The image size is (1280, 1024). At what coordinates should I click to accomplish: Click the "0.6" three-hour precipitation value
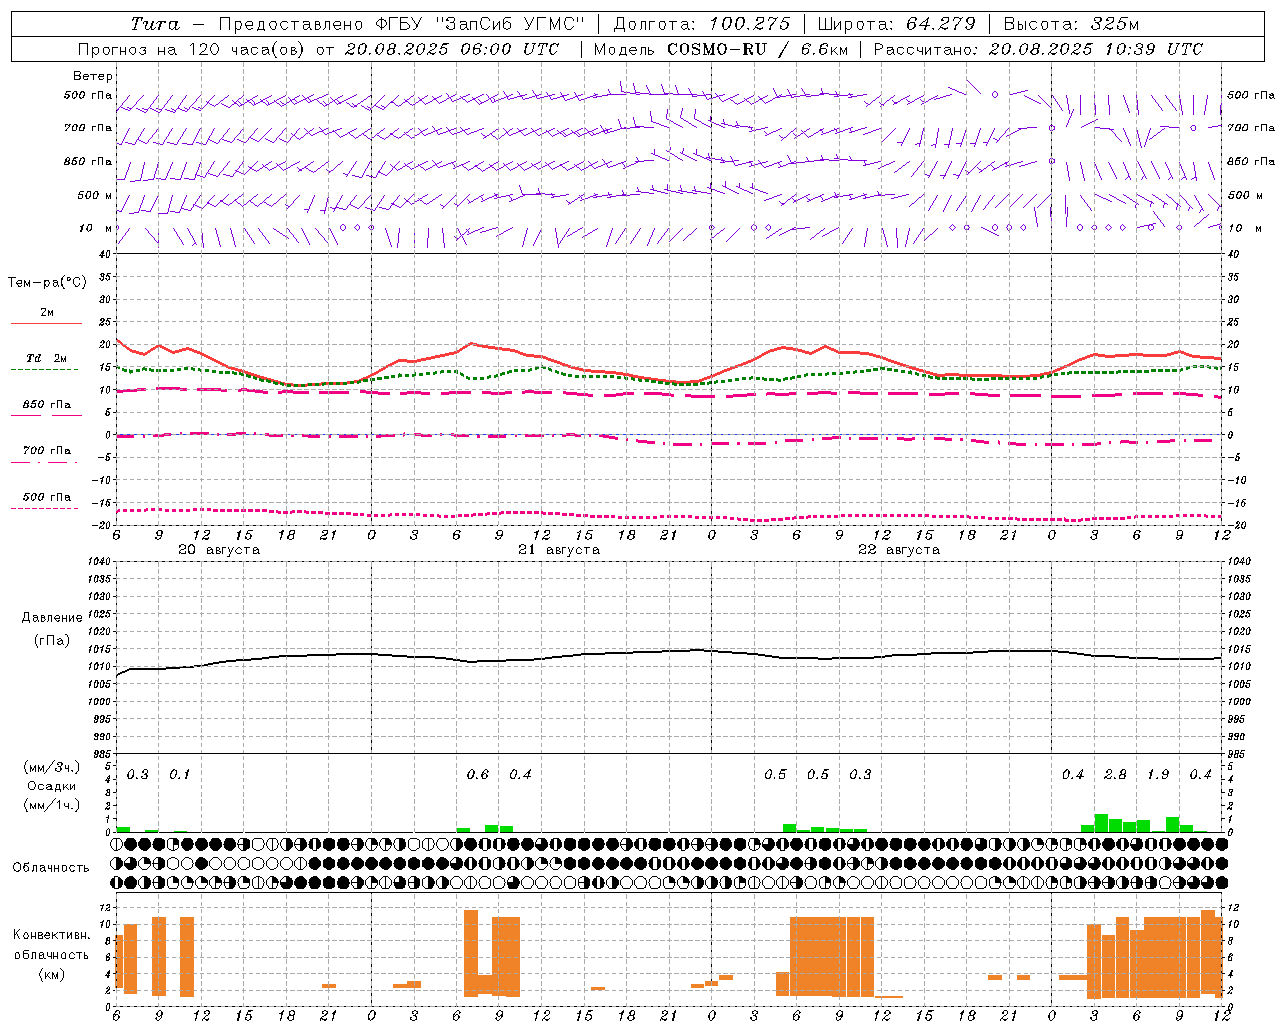[478, 774]
